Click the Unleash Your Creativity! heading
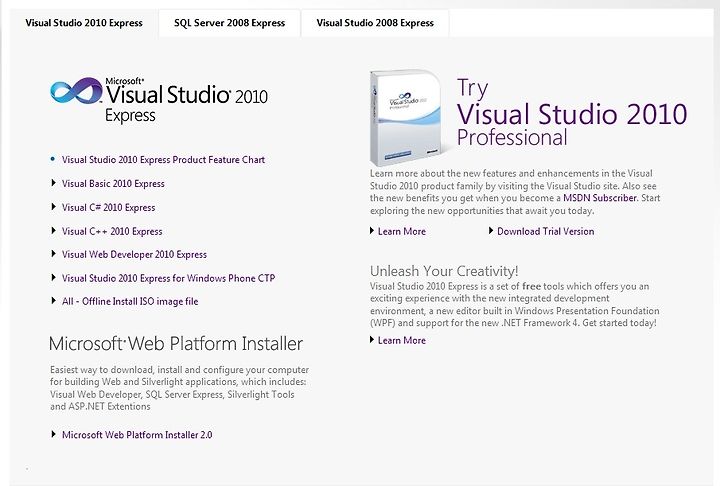 click(x=444, y=271)
